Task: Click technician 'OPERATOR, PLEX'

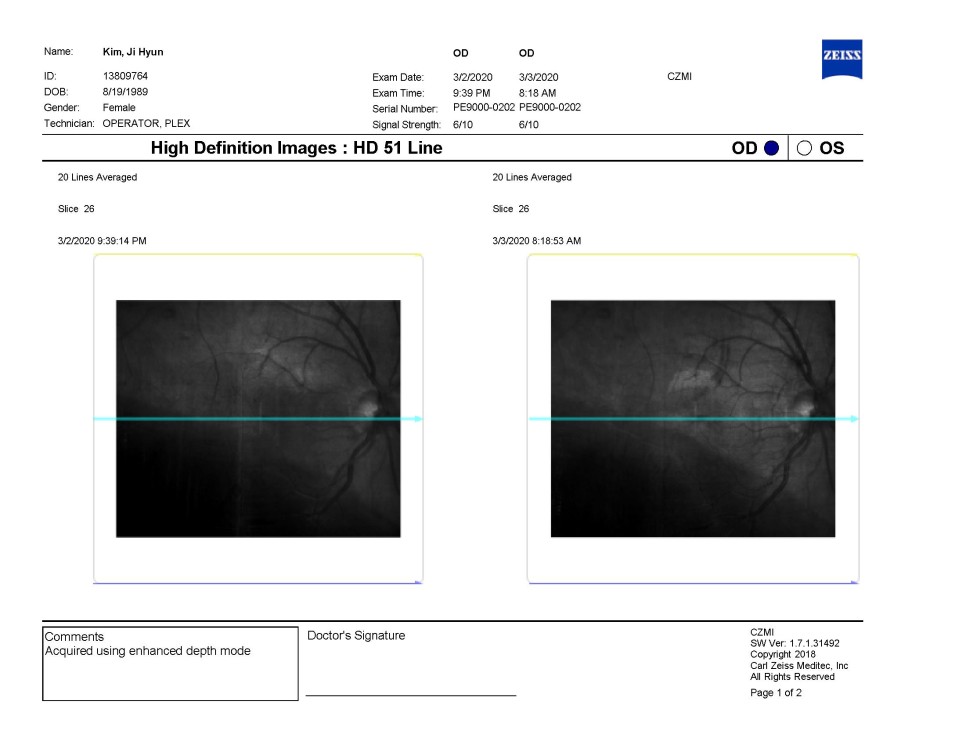Action: (x=146, y=123)
